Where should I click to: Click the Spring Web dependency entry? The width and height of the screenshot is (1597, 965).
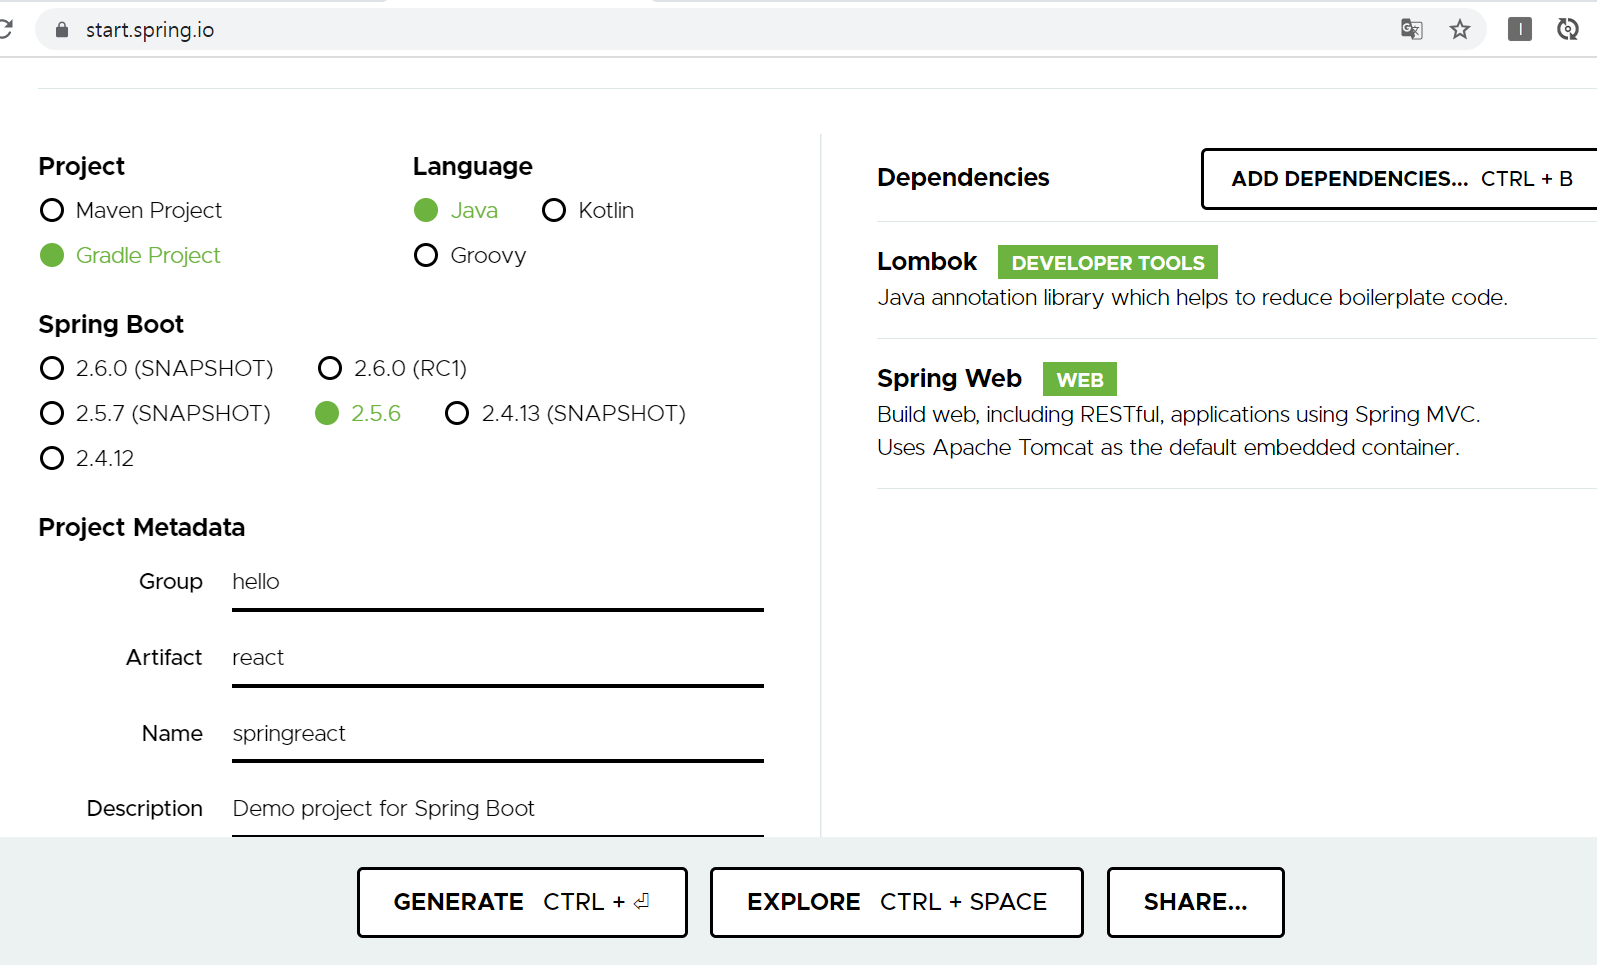pos(1237,413)
